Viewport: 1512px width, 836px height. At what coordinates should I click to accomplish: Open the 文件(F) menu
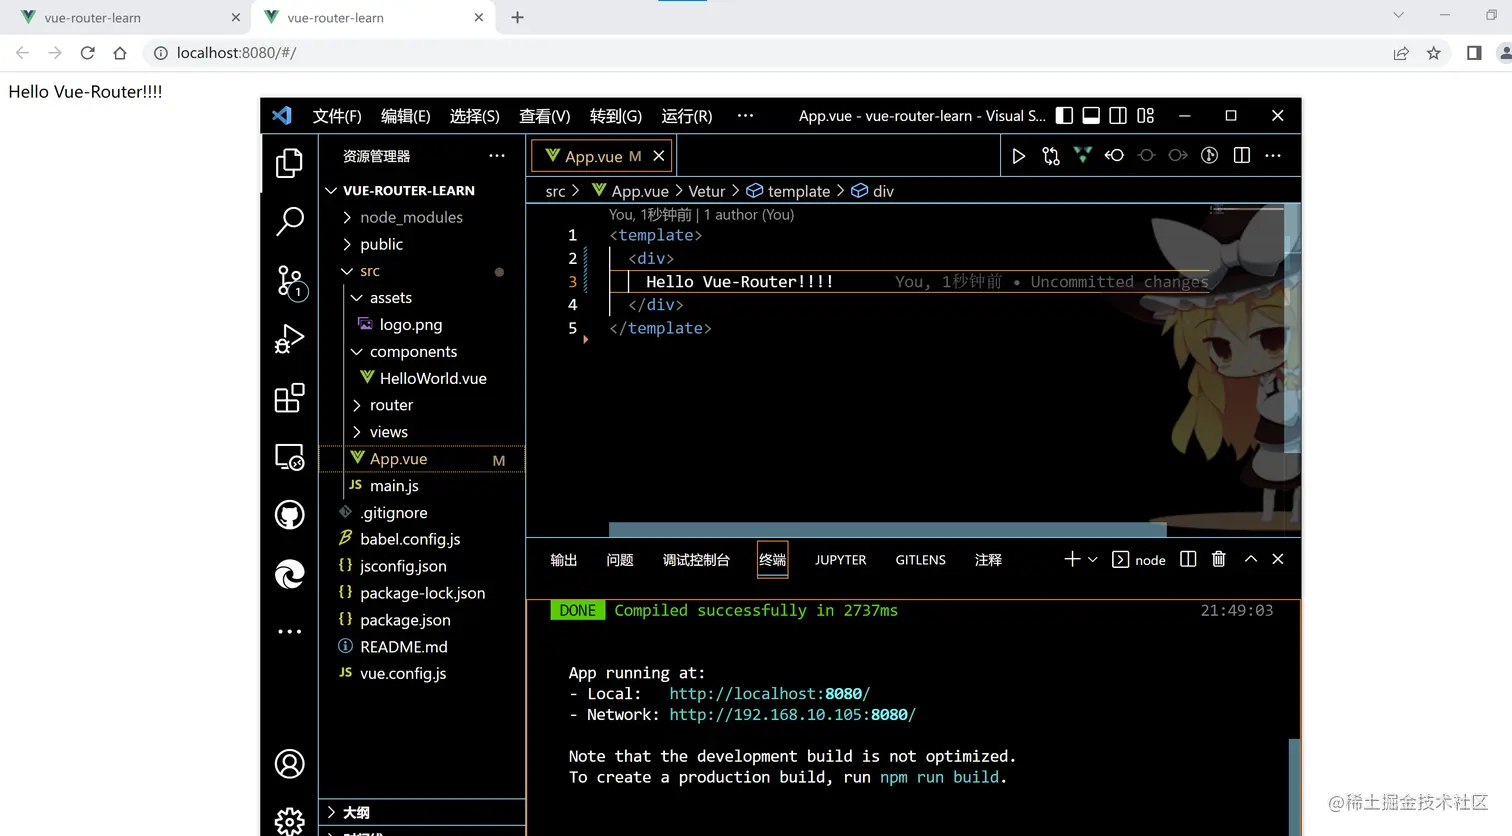(x=337, y=116)
